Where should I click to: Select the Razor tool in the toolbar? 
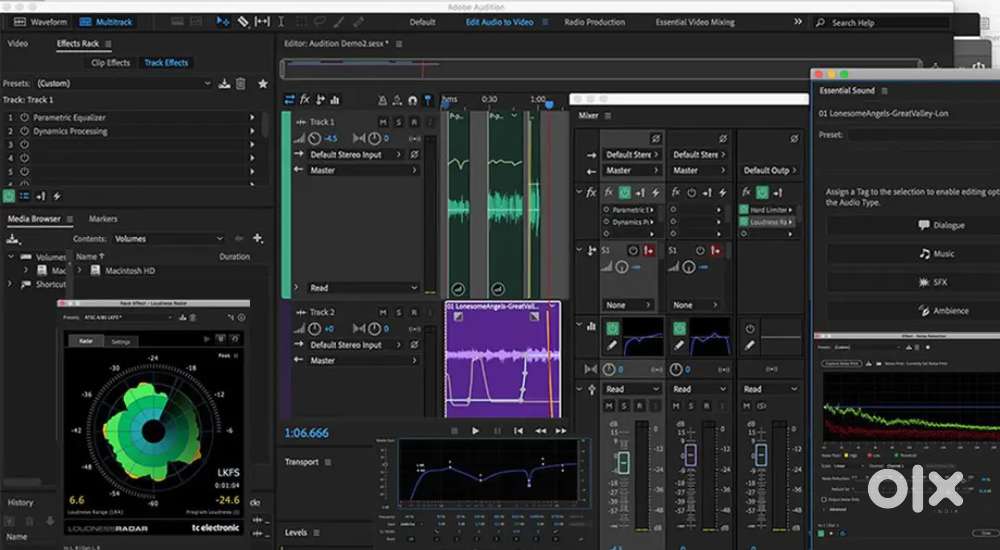243,22
